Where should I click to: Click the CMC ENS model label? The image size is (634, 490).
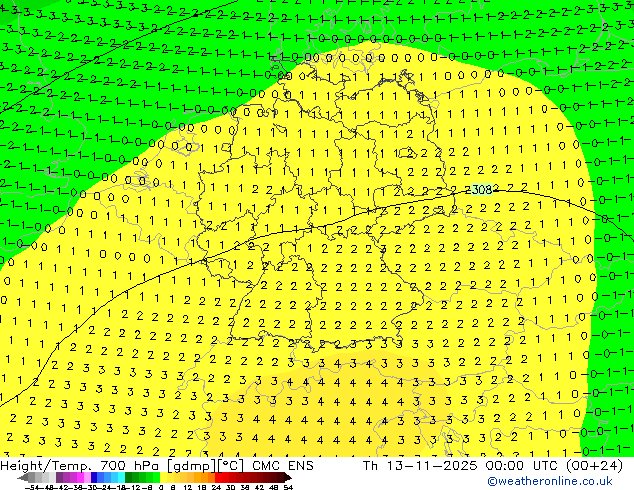point(283,466)
